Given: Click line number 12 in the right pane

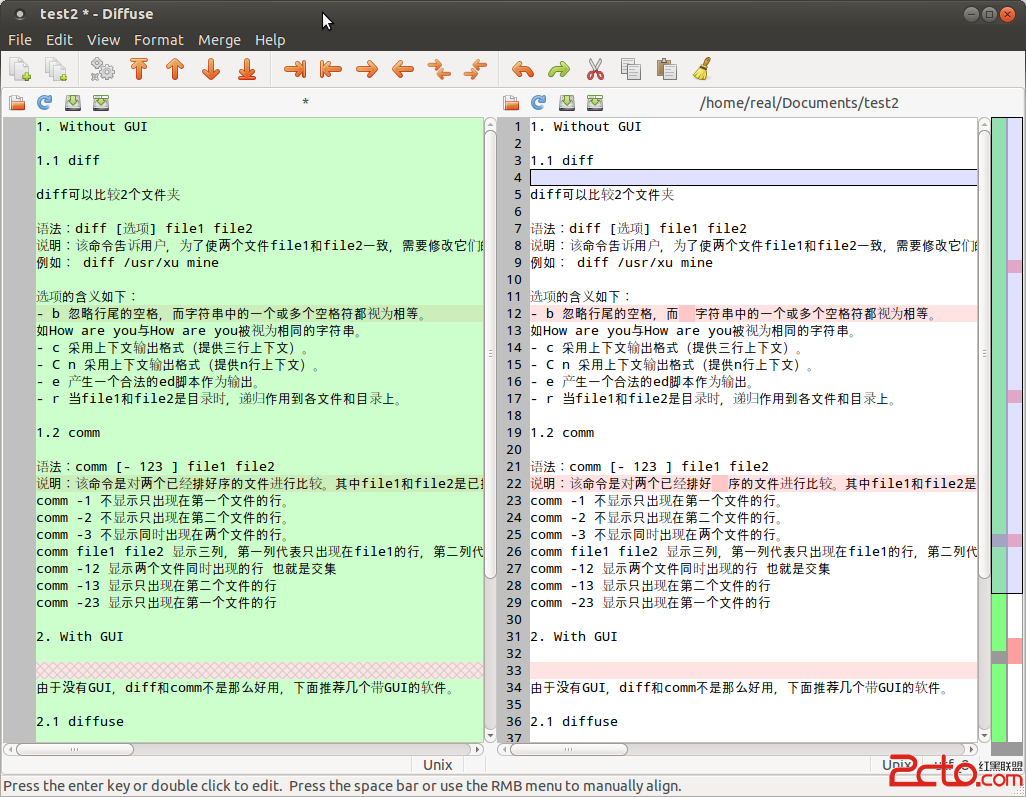Looking at the screenshot, I should [514, 313].
